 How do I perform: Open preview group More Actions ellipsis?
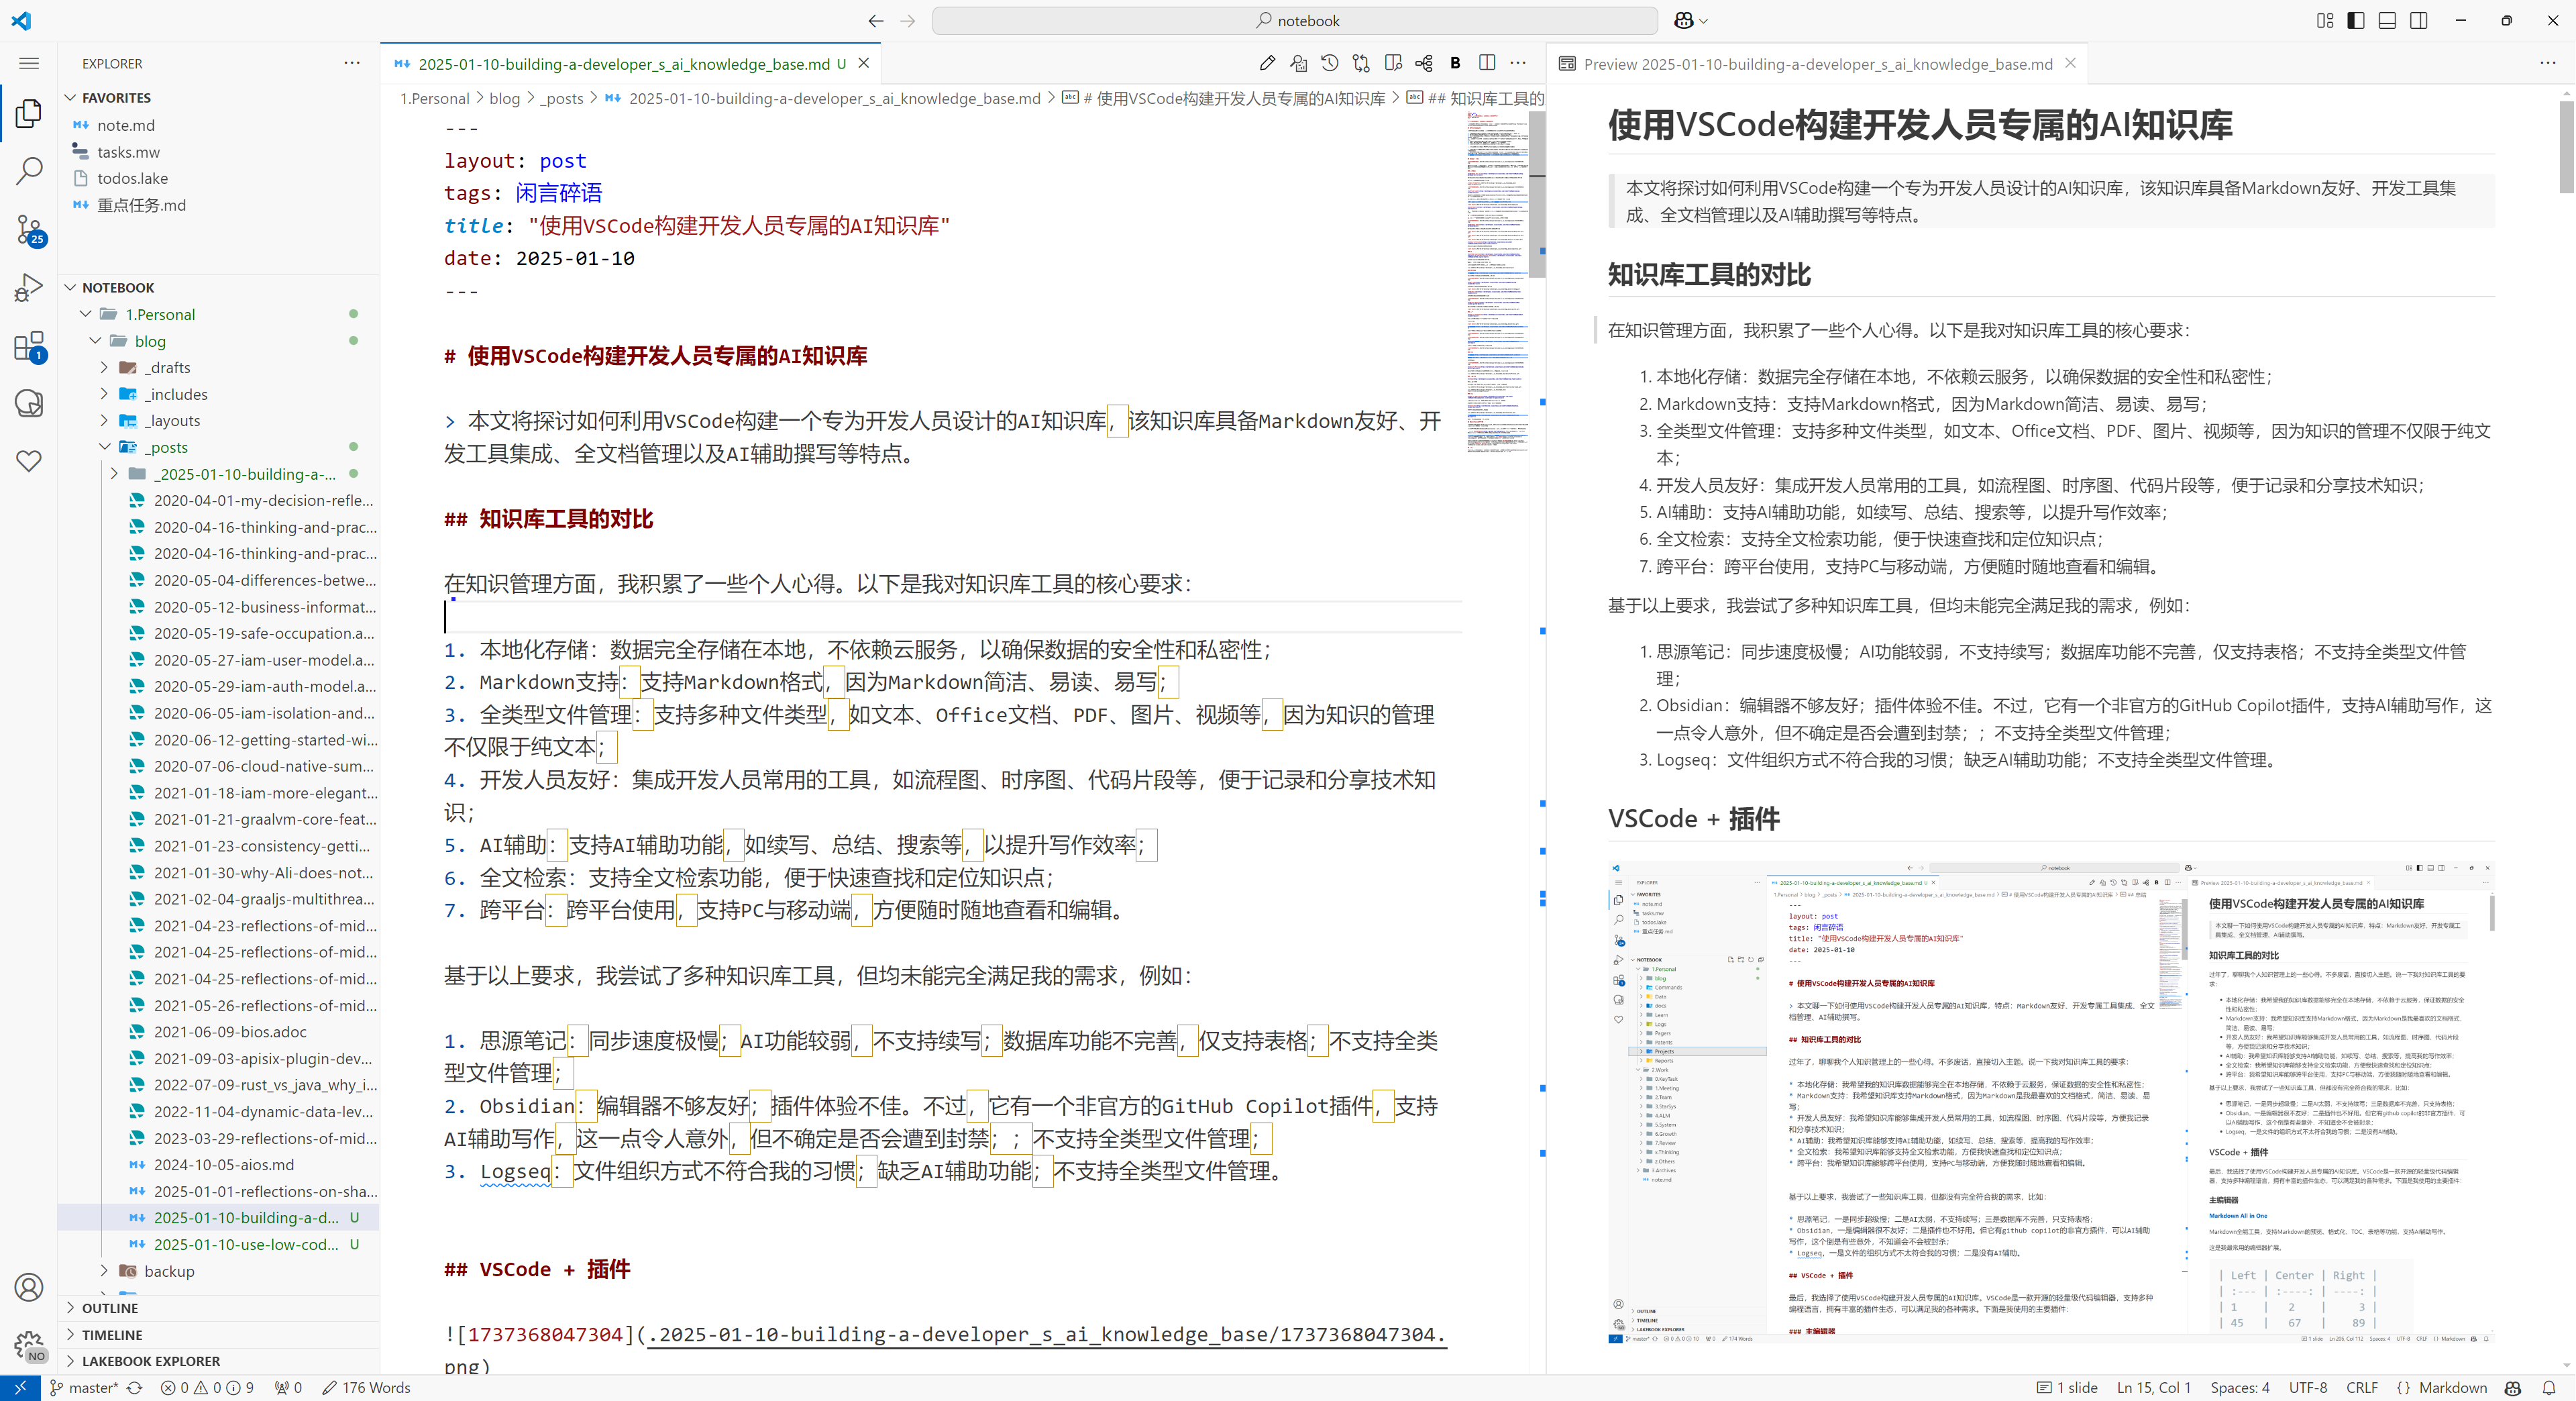pyautogui.click(x=2547, y=63)
